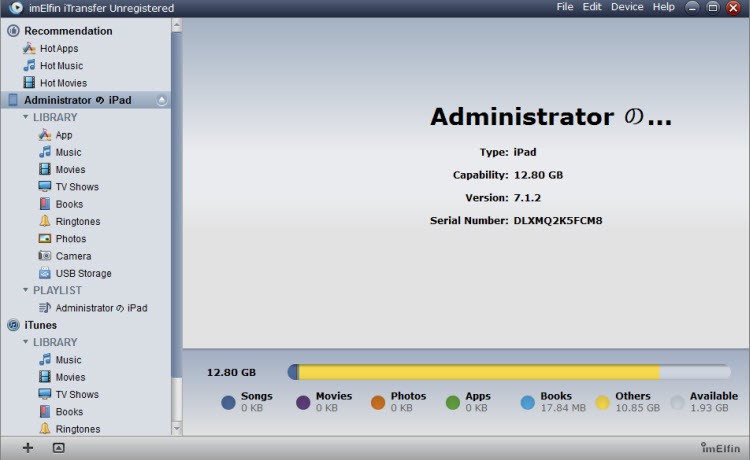This screenshot has width=750, height=460.
Task: Click the plus add button
Action: point(28,448)
